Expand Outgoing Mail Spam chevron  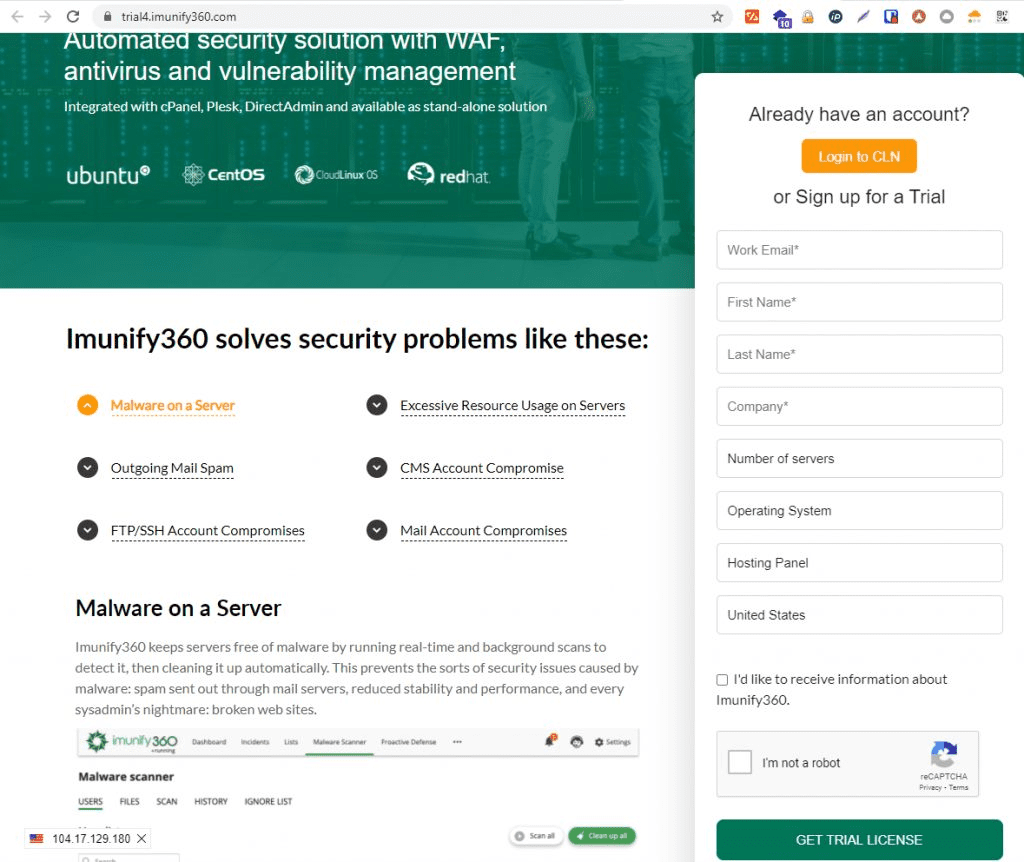[88, 468]
